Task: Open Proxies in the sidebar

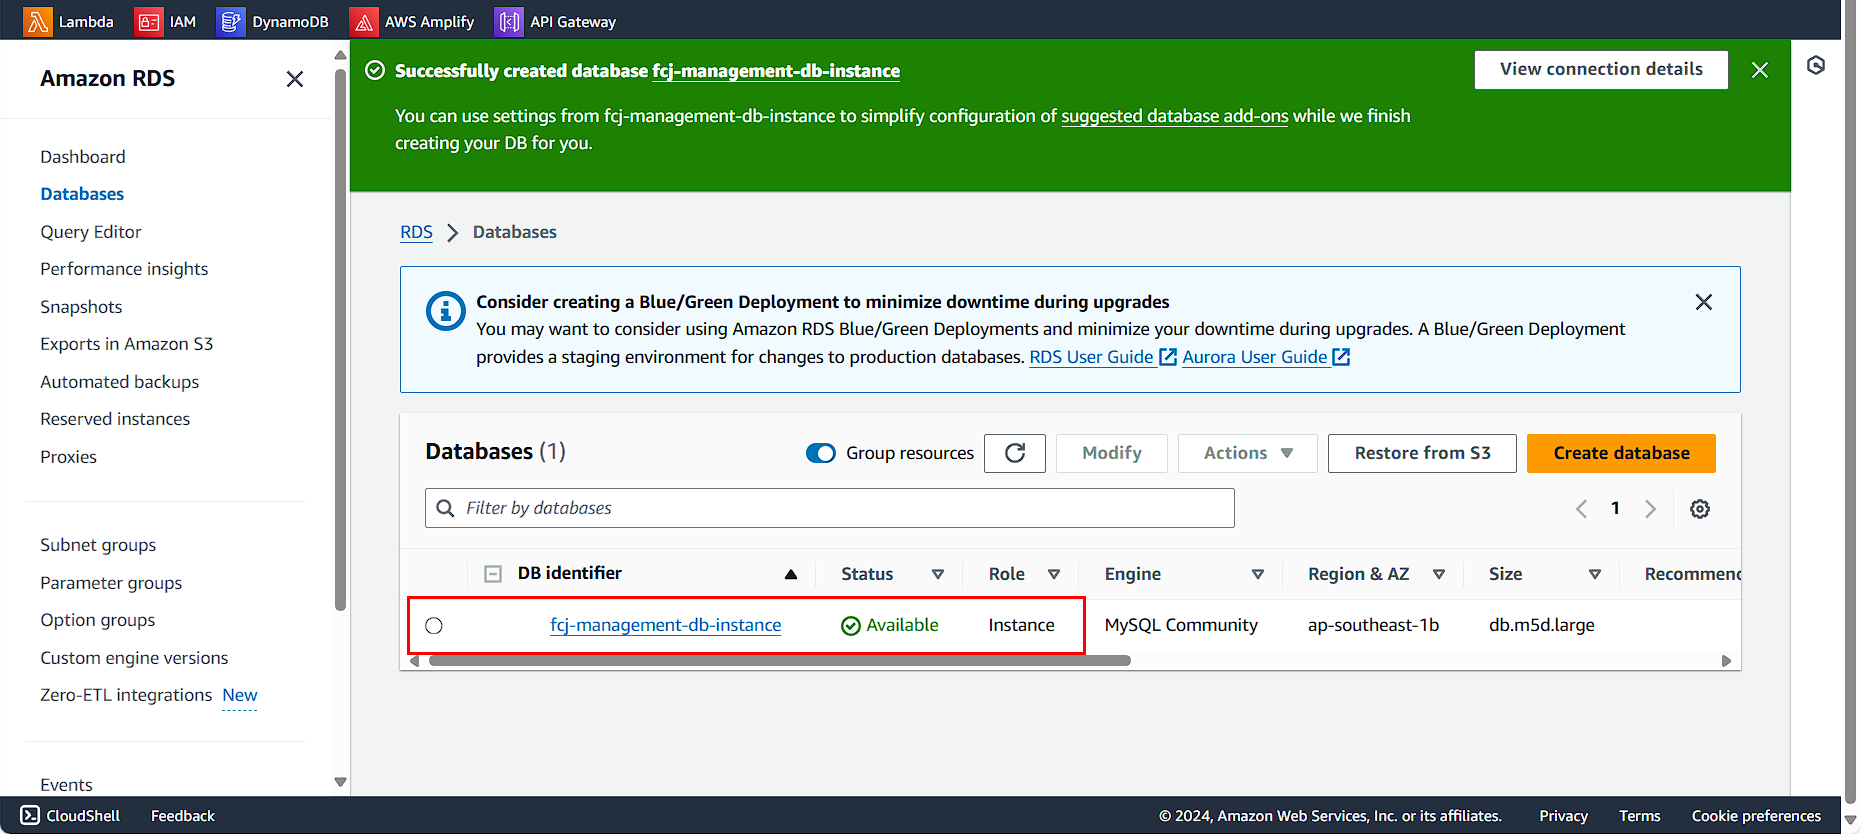Action: [x=68, y=457]
